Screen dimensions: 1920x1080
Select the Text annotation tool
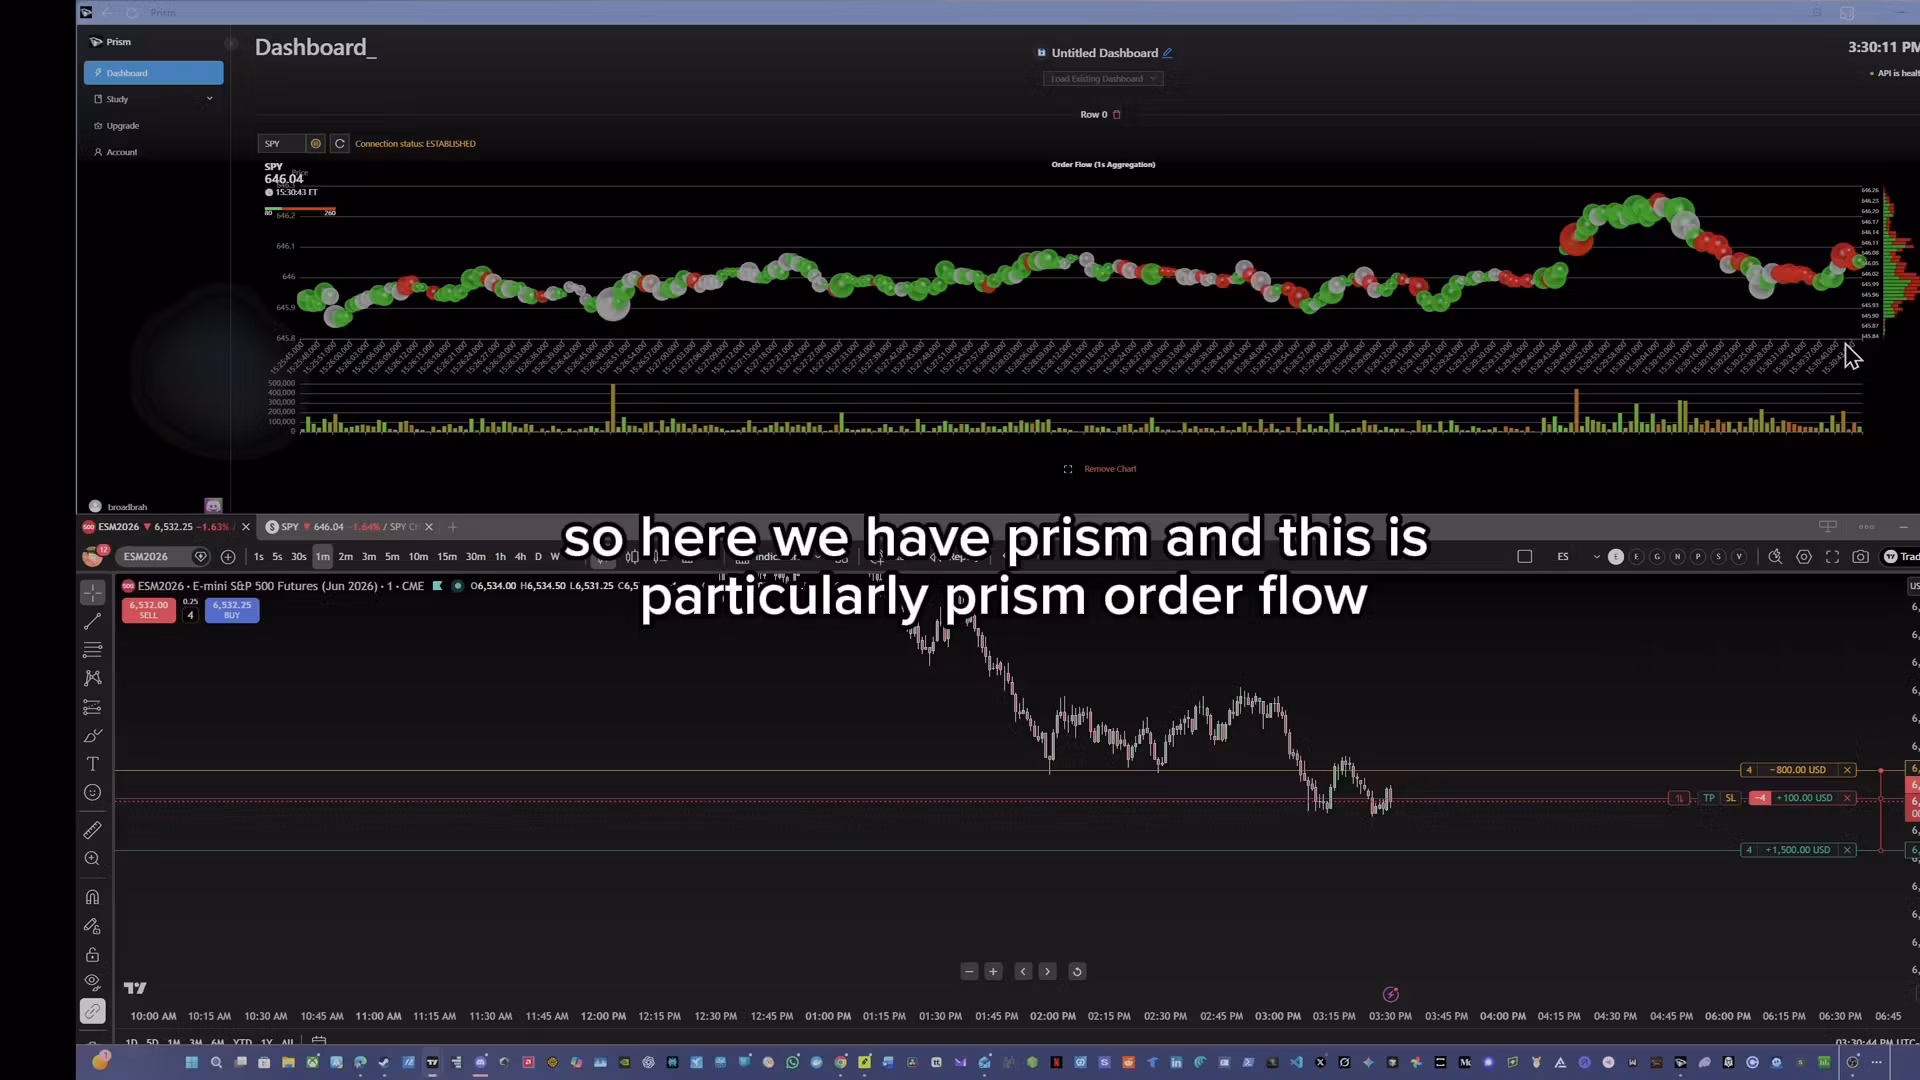pos(92,764)
